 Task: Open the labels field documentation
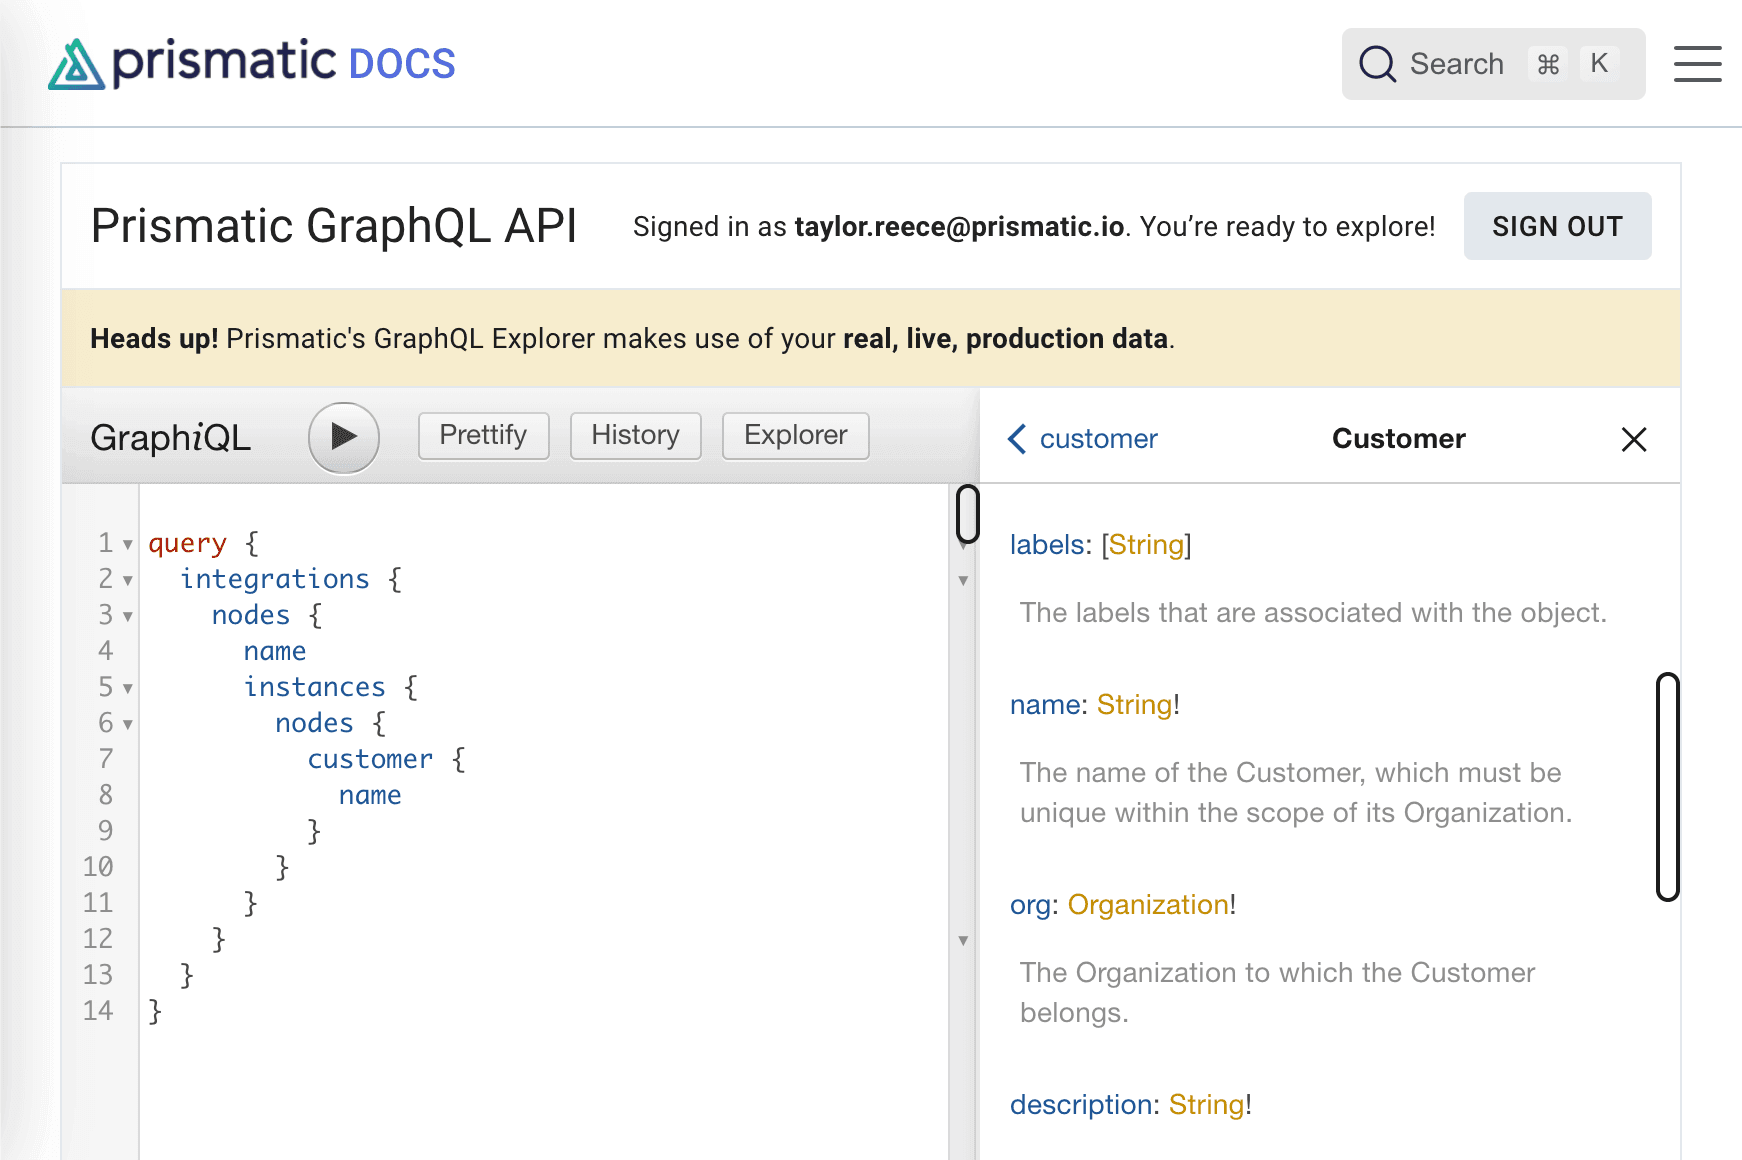pos(1047,545)
